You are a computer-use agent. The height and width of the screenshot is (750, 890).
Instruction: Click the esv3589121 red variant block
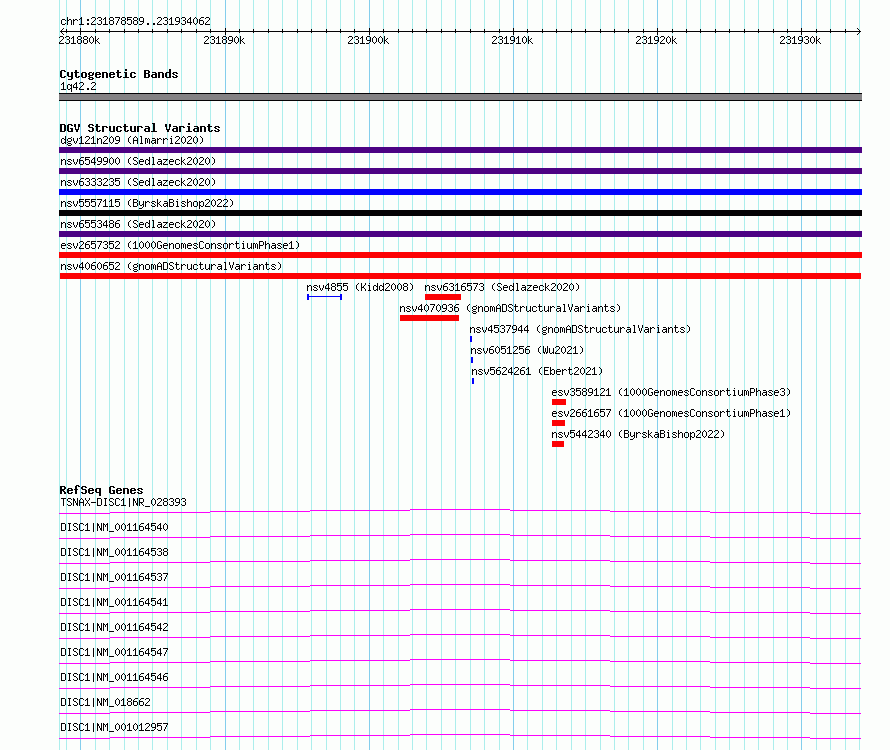pyautogui.click(x=559, y=402)
